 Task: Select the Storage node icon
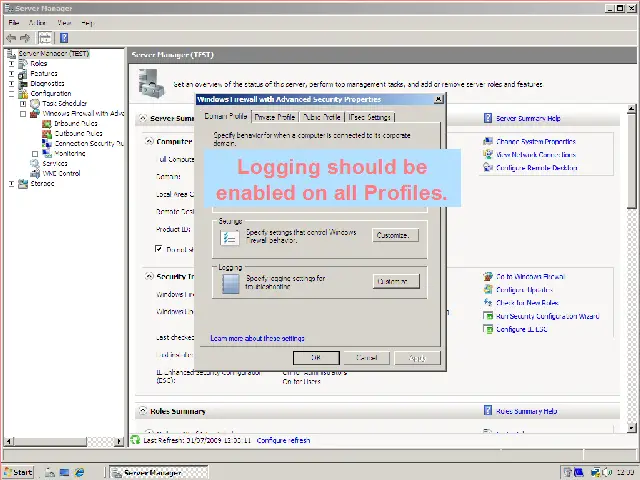point(23,184)
